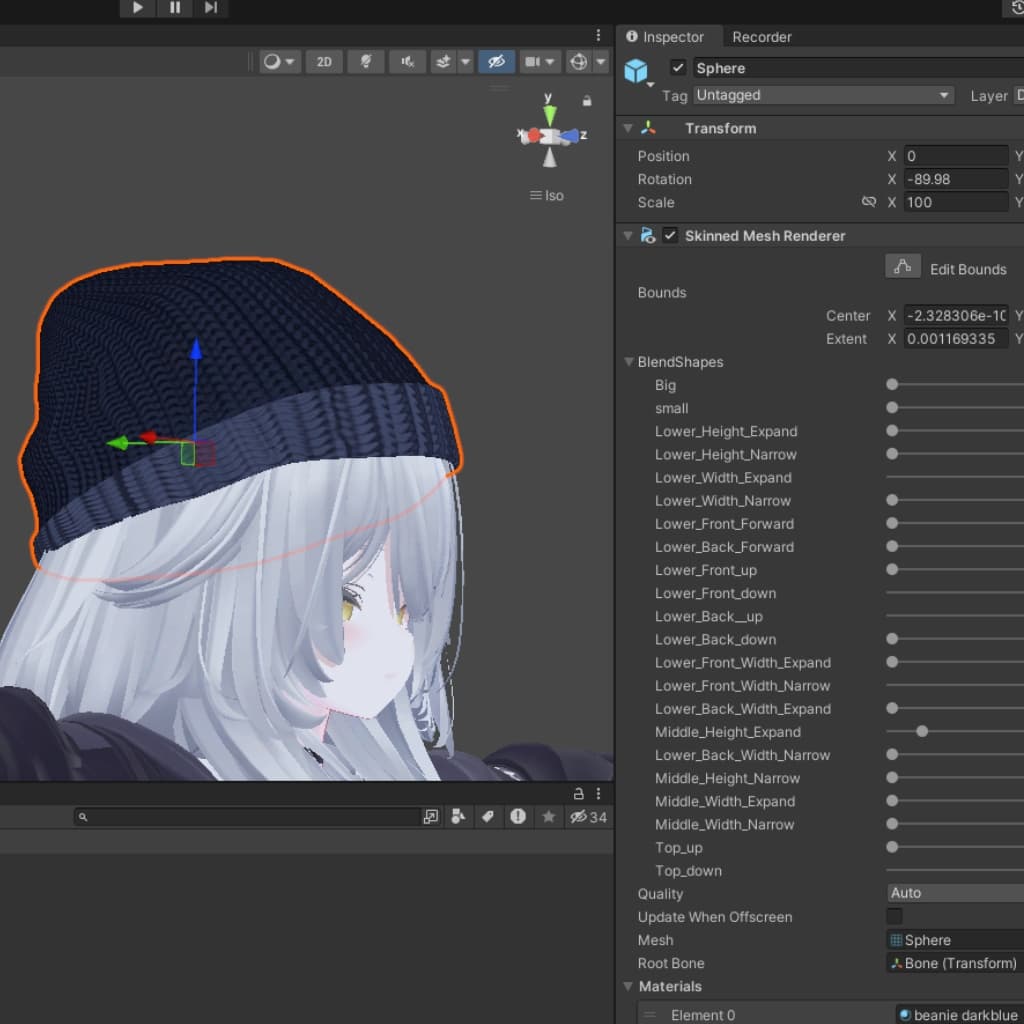Advance one frame with the step button
This screenshot has width=1024, height=1024.
tap(210, 8)
